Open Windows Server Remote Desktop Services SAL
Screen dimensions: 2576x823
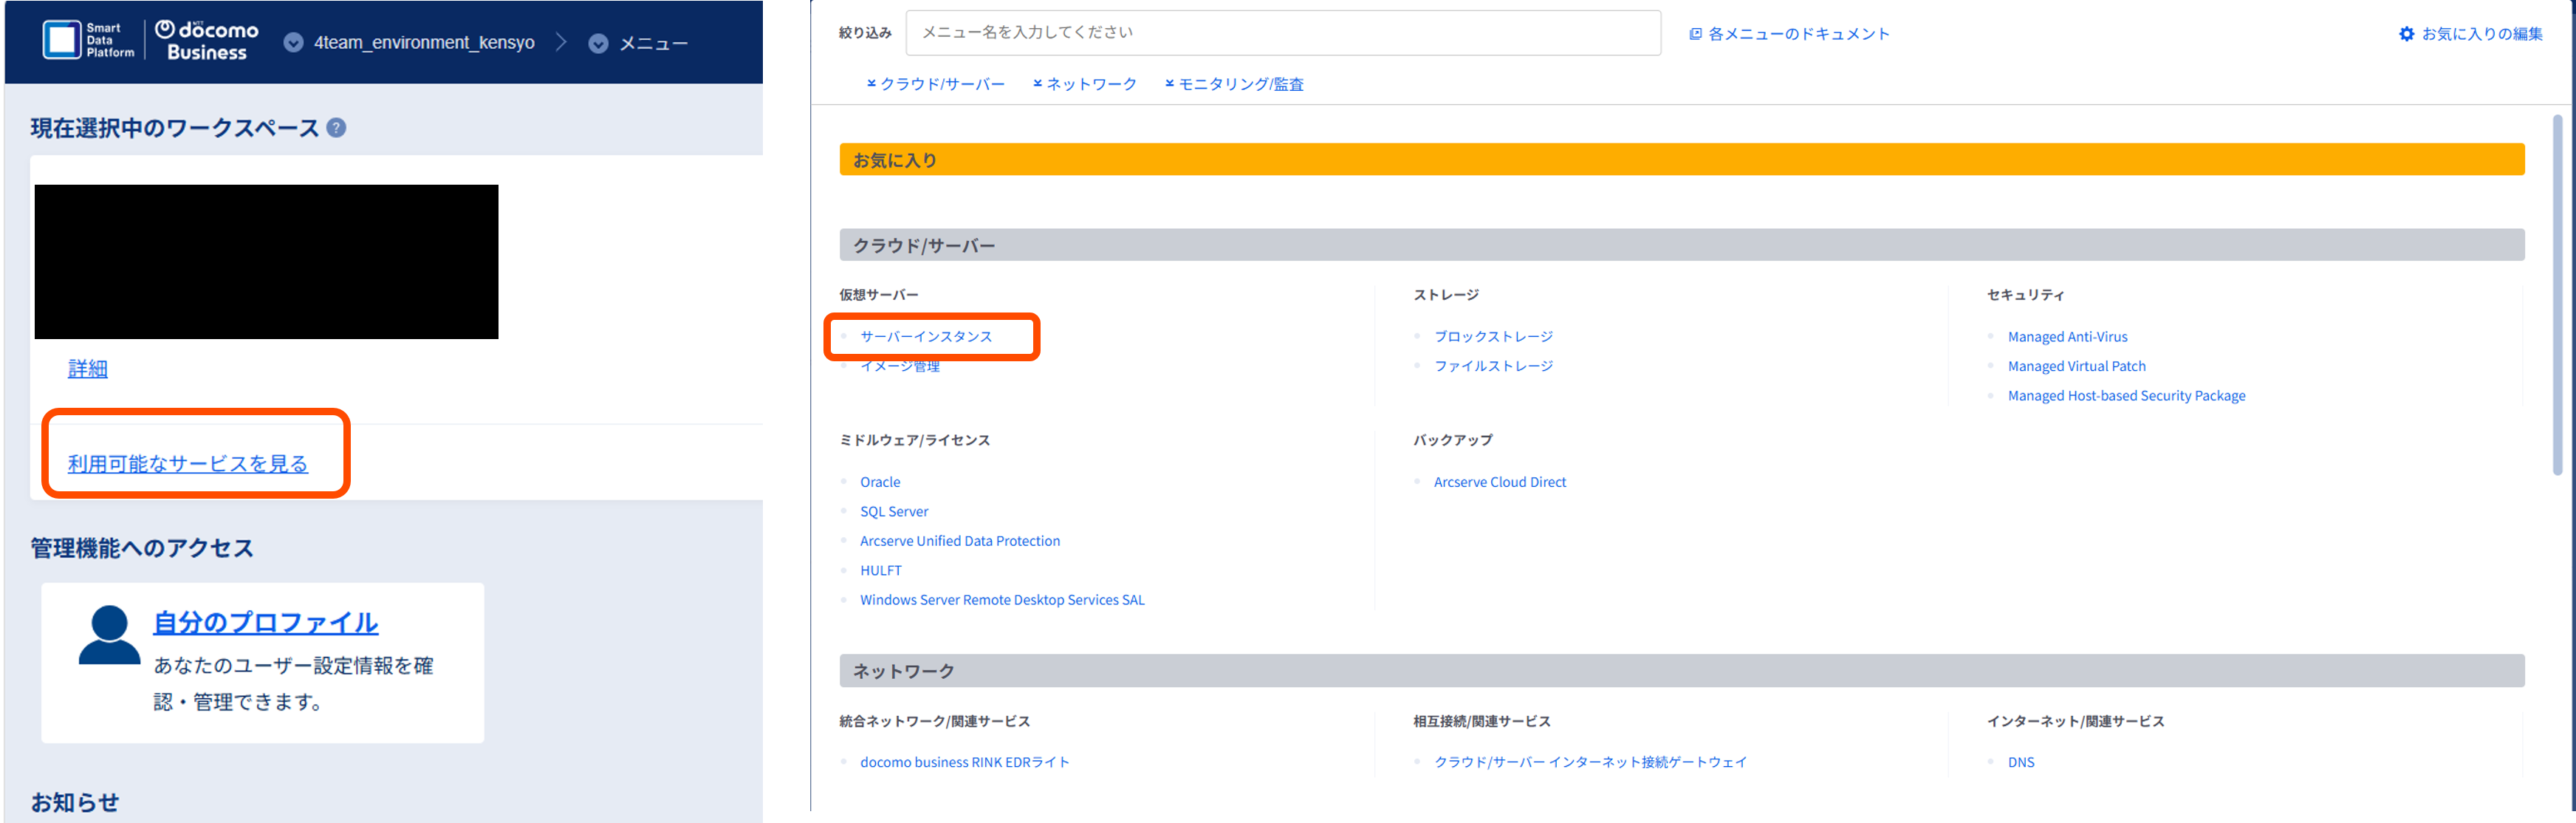coord(1002,600)
